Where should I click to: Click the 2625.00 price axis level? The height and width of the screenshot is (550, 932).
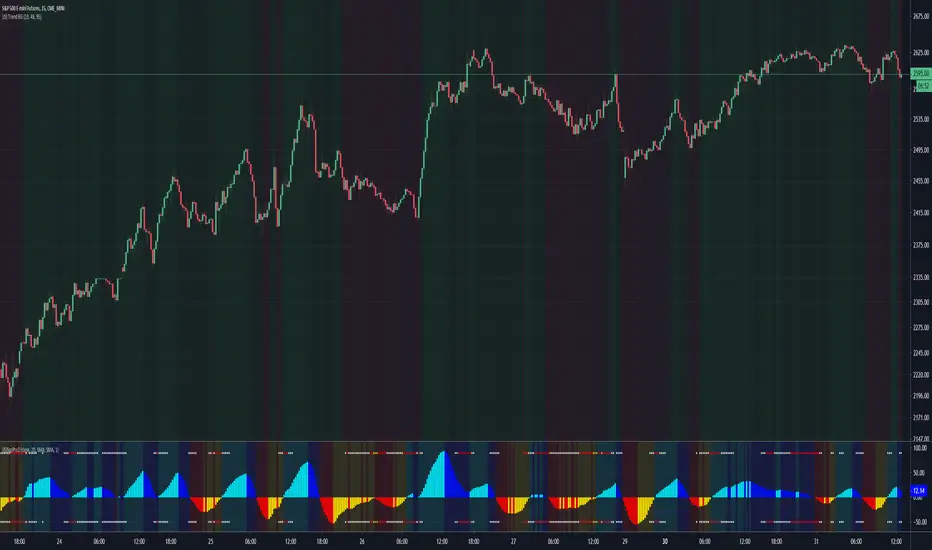[921, 53]
